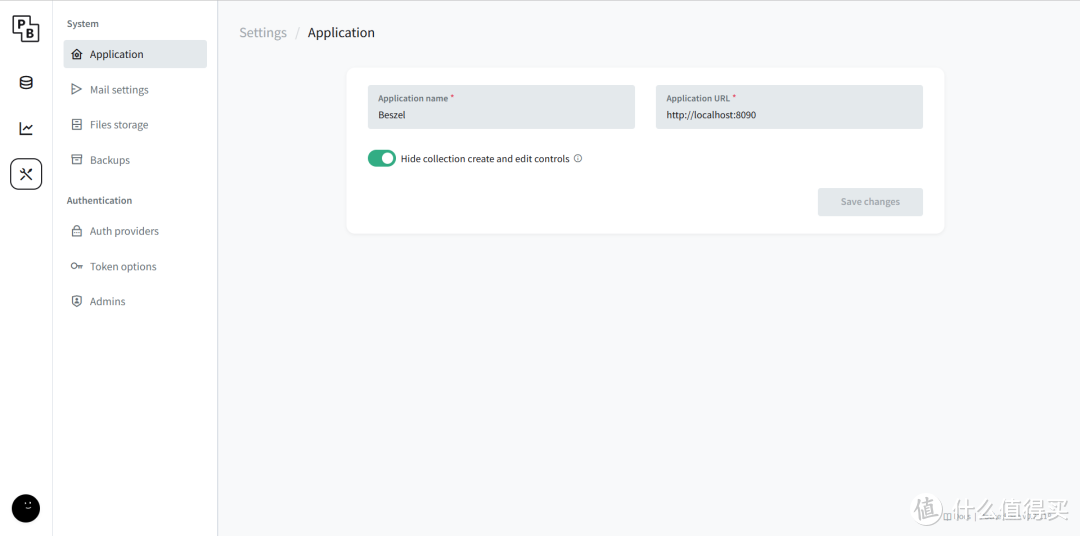This screenshot has height=536, width=1080.
Task: Go to Mail settings
Action: (119, 90)
